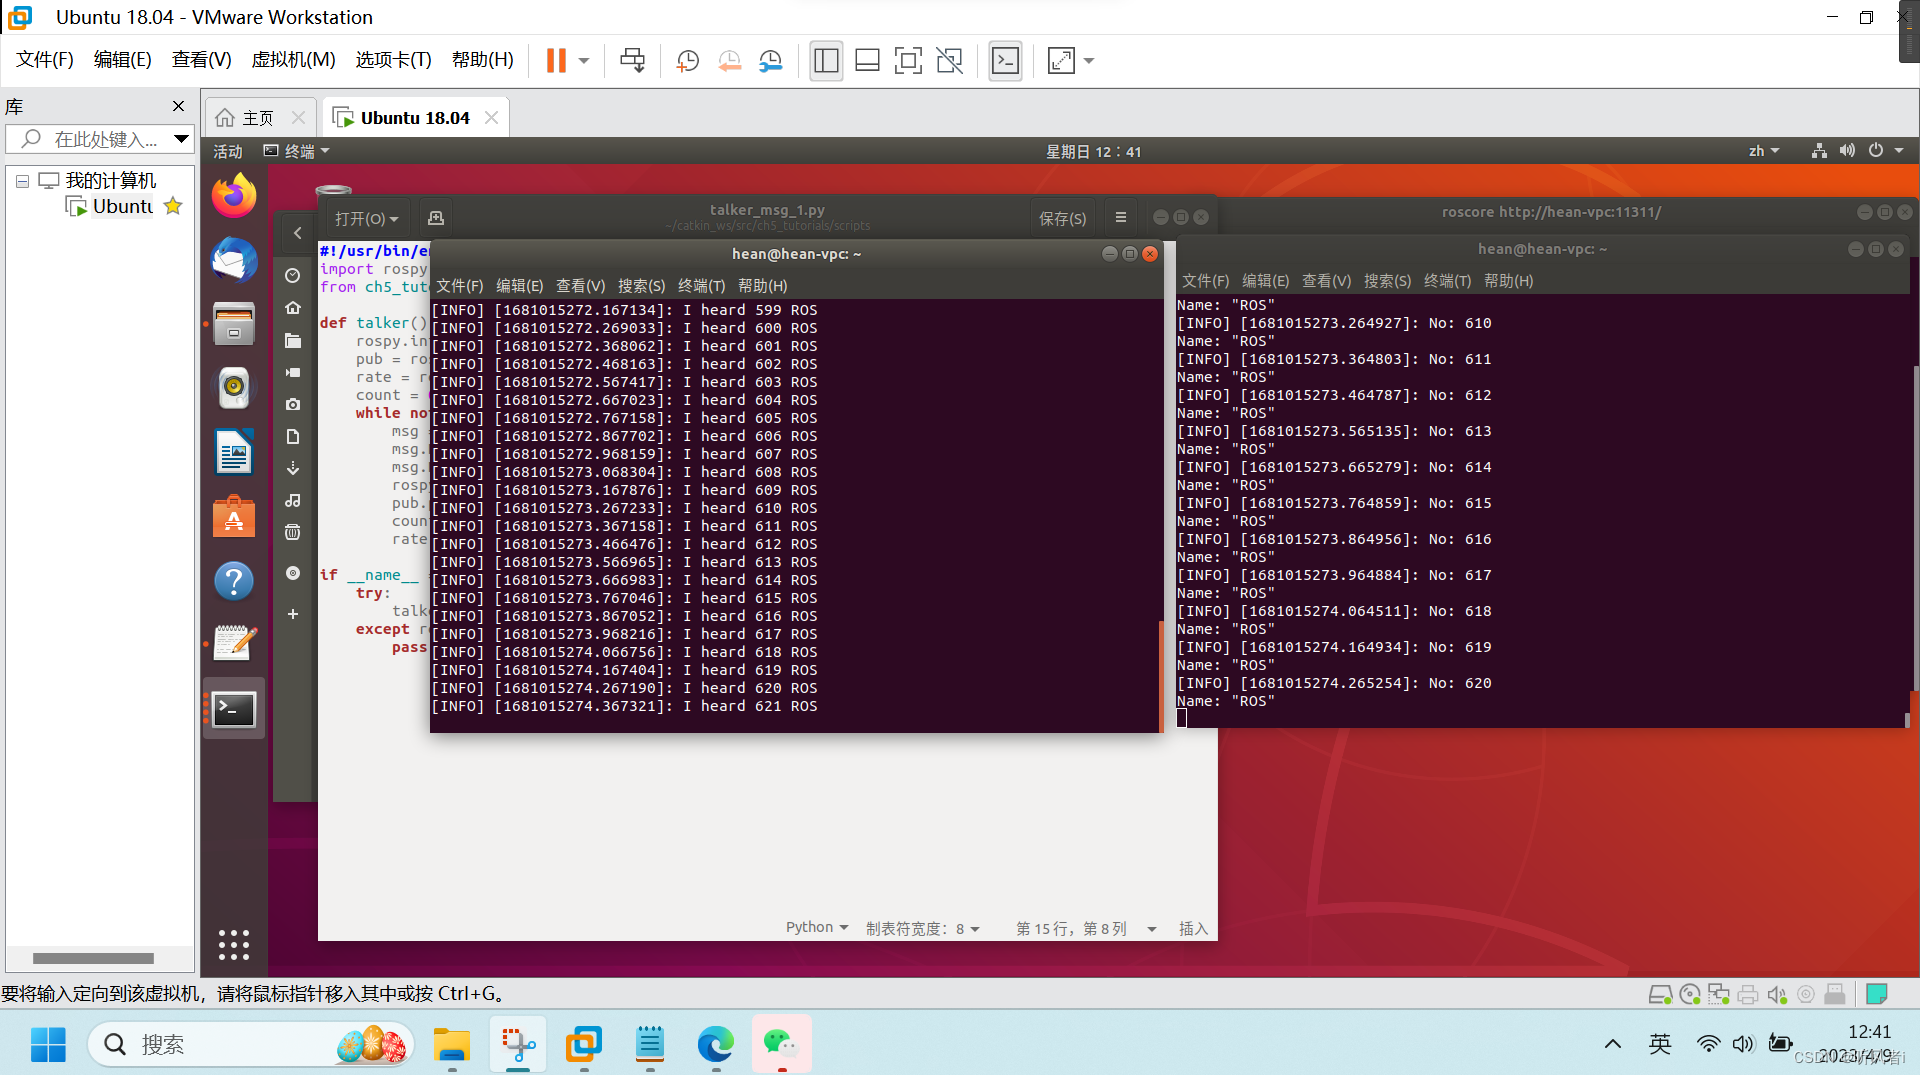Click the library horizontal scrollbar
1920x1075 pixels.
(x=93, y=958)
